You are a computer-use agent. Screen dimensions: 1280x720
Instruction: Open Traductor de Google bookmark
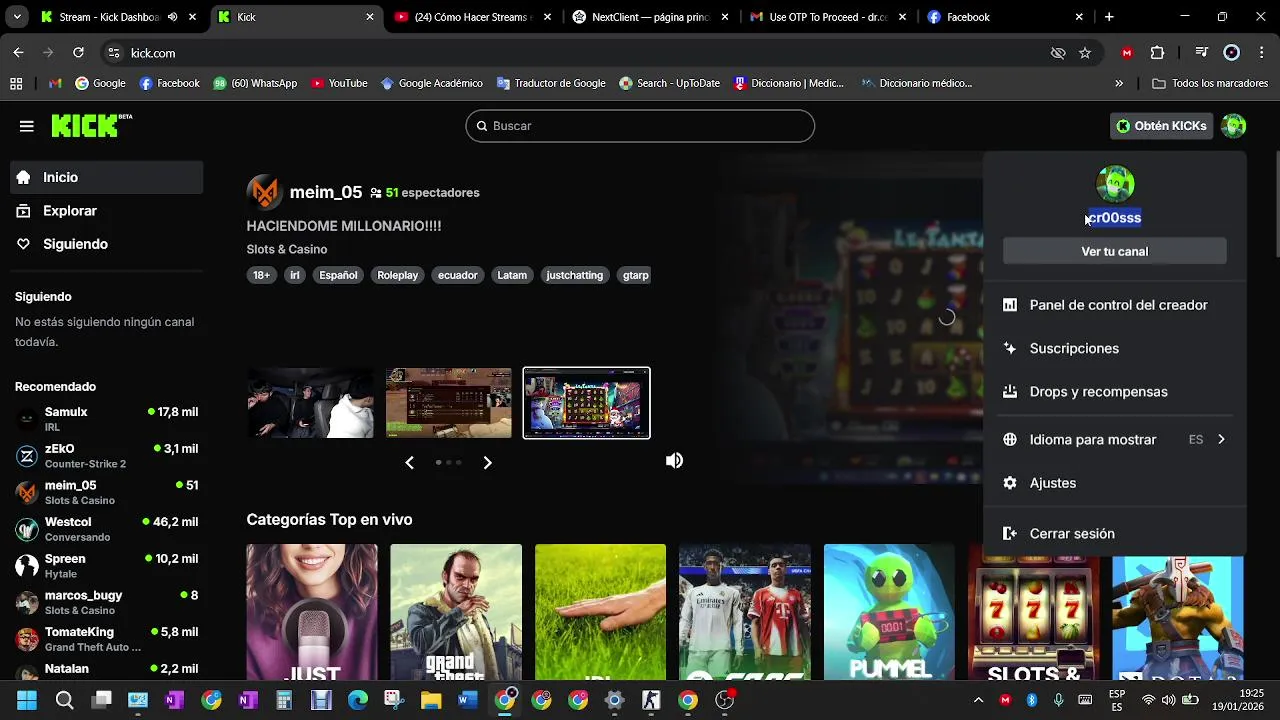[x=551, y=83]
